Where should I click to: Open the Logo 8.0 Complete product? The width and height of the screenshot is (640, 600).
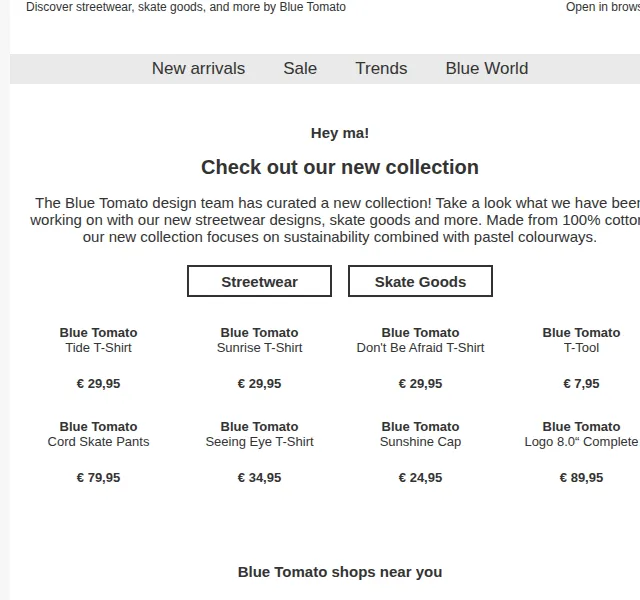(x=581, y=442)
